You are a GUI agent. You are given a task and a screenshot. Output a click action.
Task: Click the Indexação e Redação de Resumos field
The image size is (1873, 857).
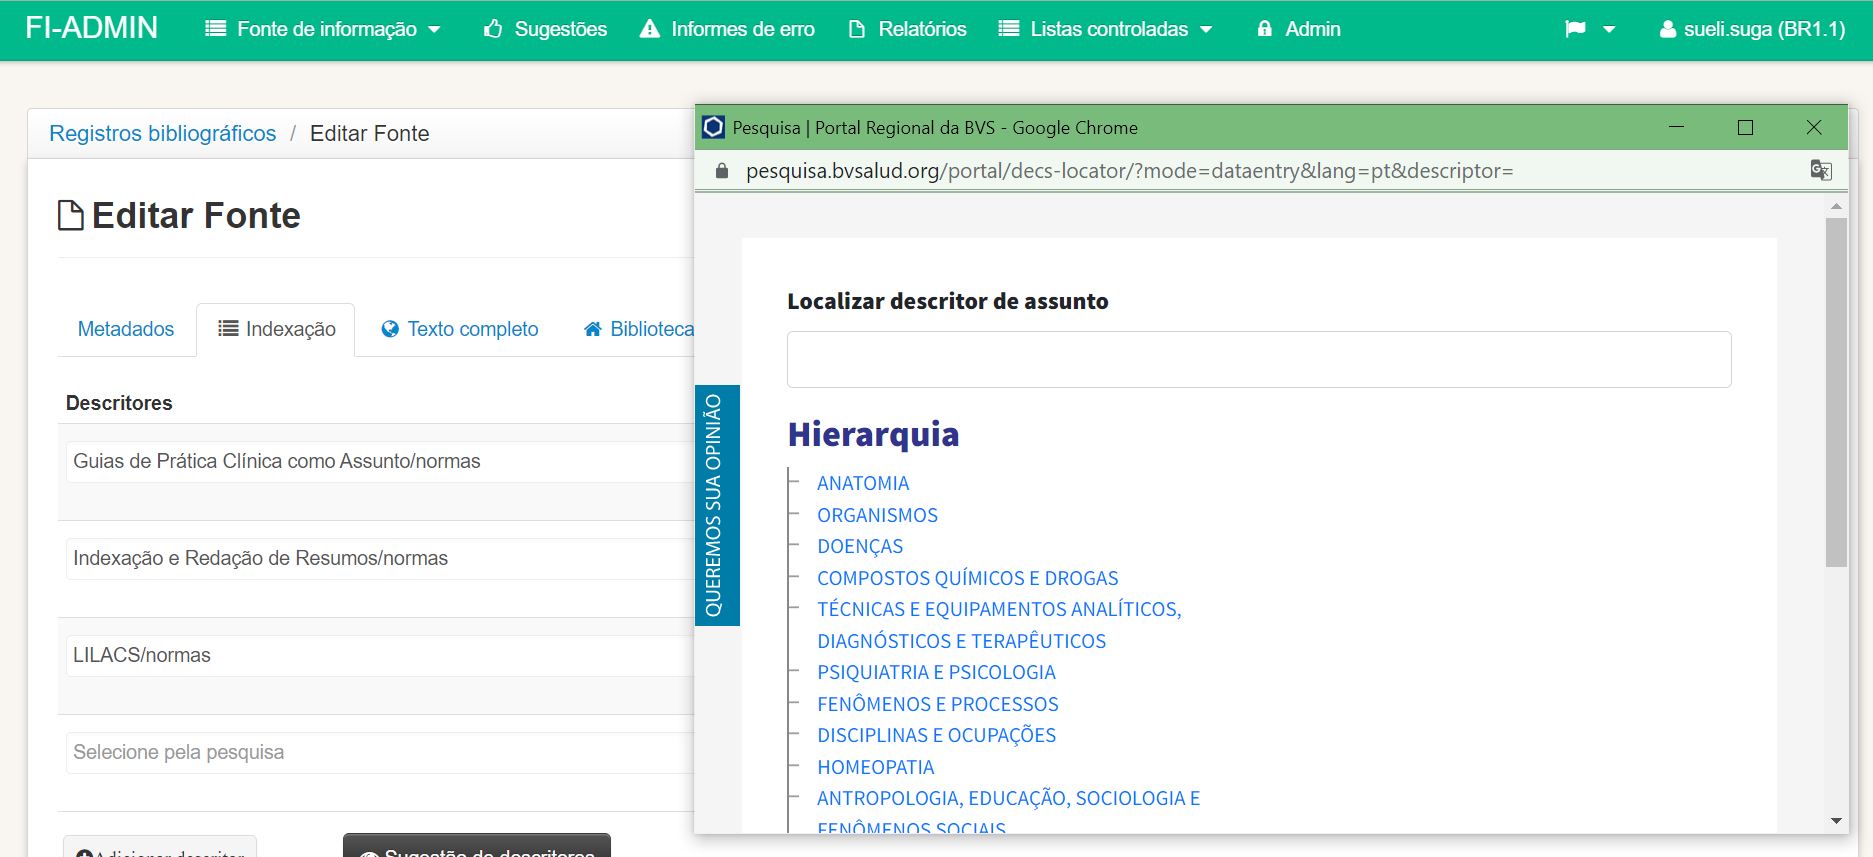pos(379,558)
